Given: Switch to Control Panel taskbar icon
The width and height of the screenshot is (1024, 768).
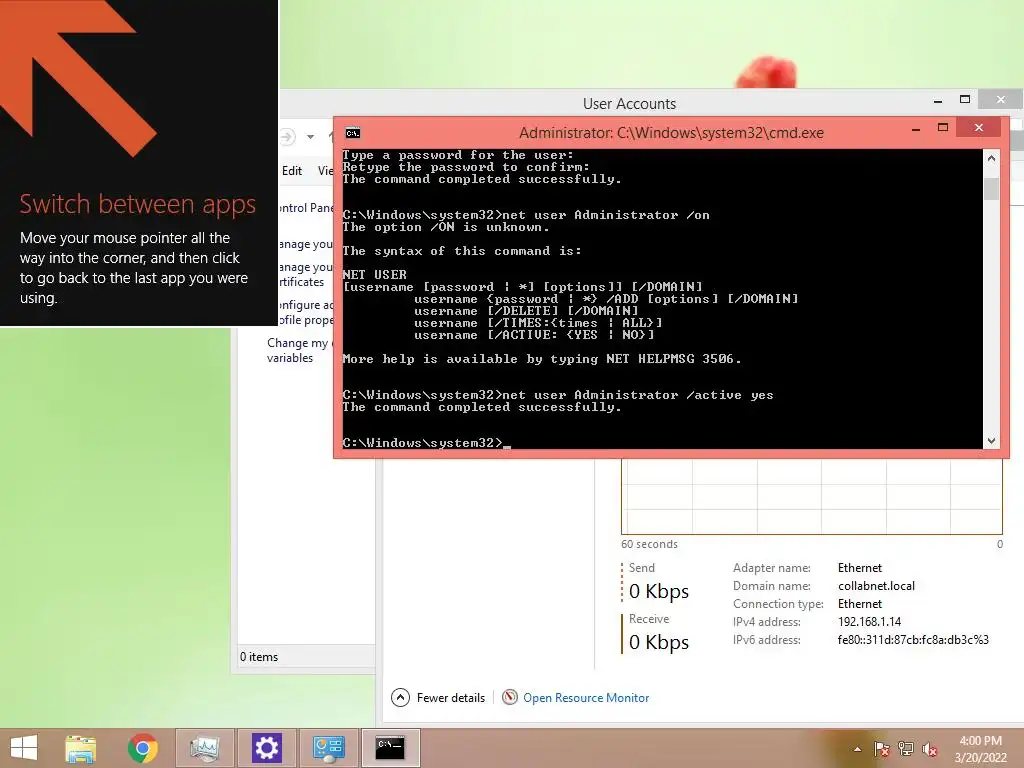Looking at the screenshot, I should click(328, 748).
